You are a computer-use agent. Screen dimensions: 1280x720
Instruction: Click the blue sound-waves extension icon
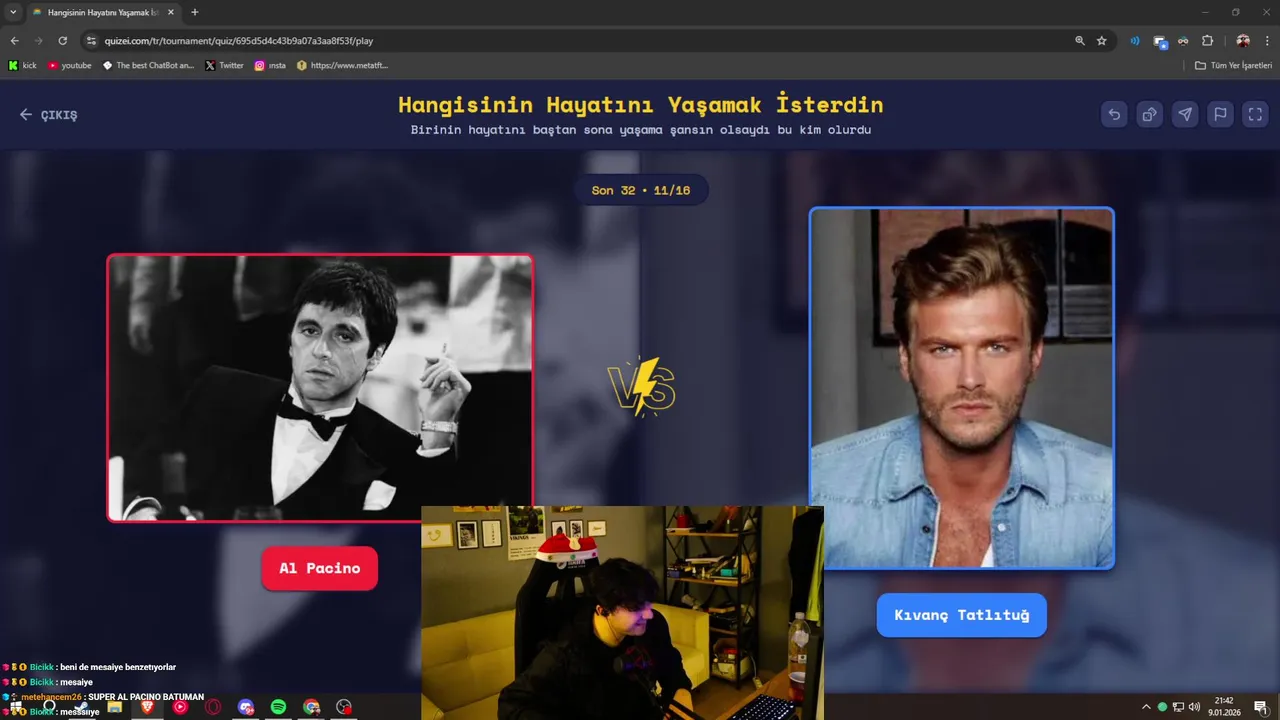tap(1135, 41)
